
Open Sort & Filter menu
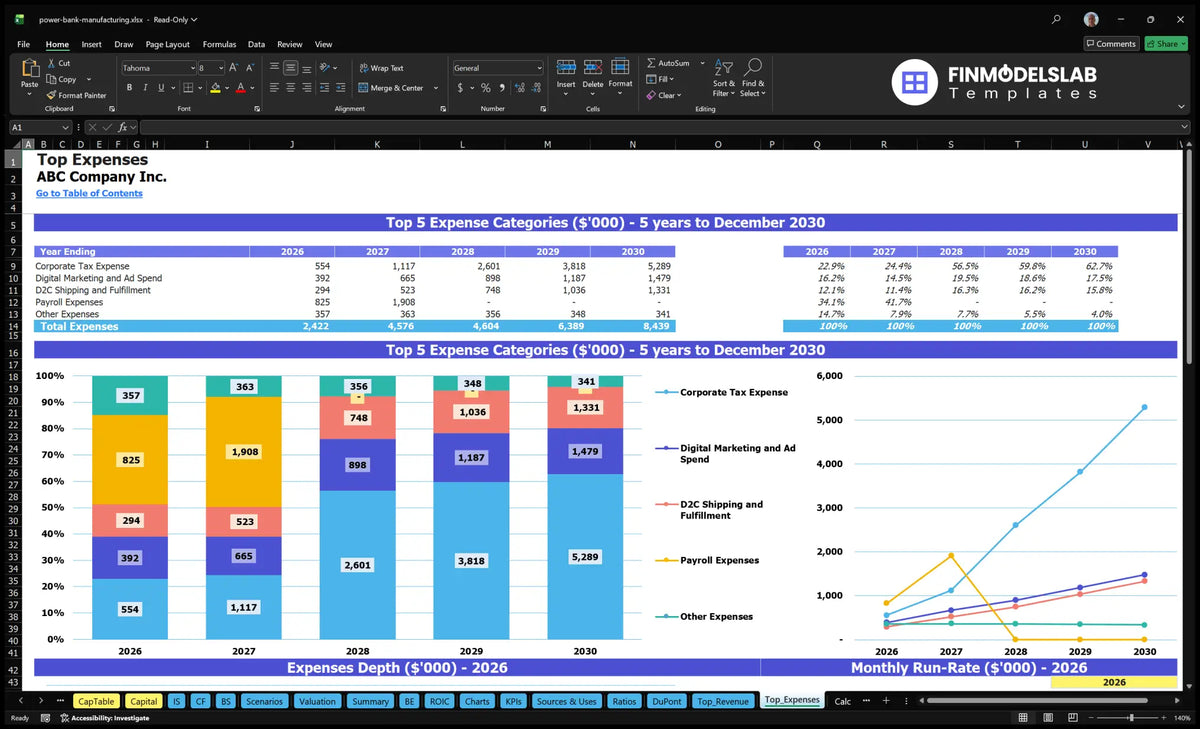[723, 78]
